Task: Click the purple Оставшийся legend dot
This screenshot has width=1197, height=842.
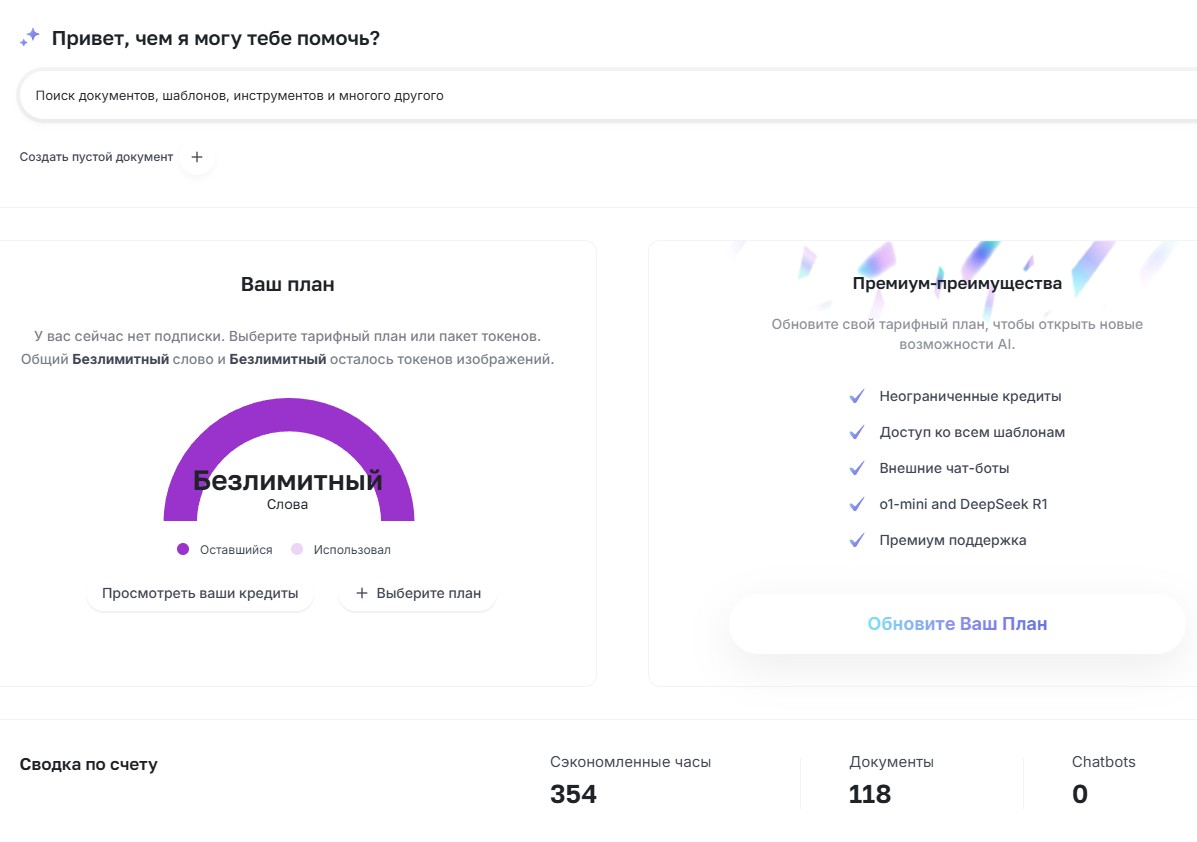Action: pyautogui.click(x=183, y=550)
